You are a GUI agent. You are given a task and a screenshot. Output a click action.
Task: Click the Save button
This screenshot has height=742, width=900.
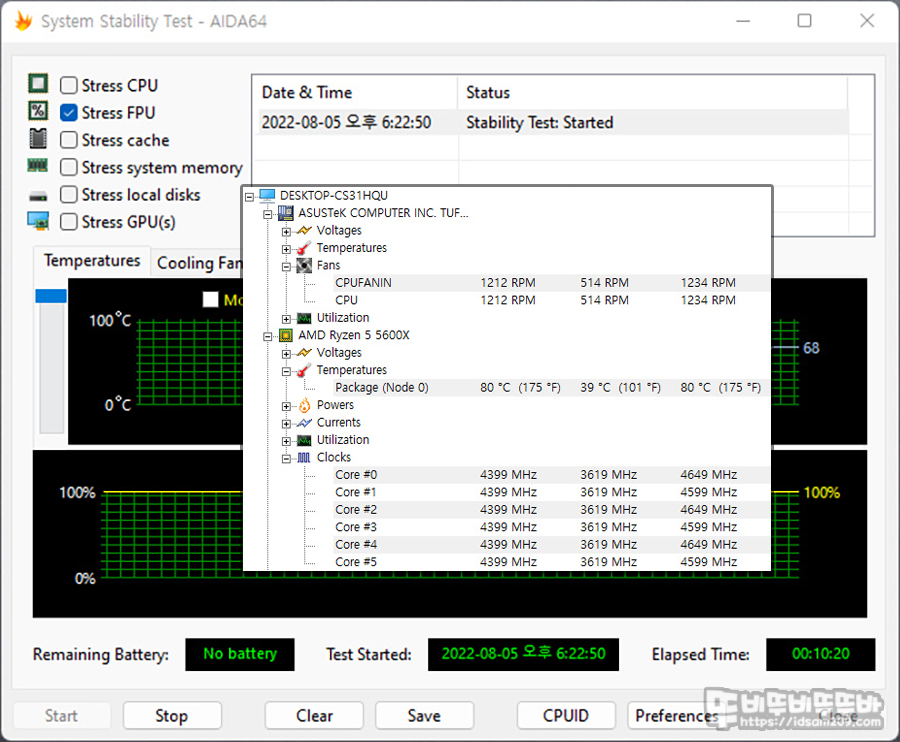[x=424, y=716]
